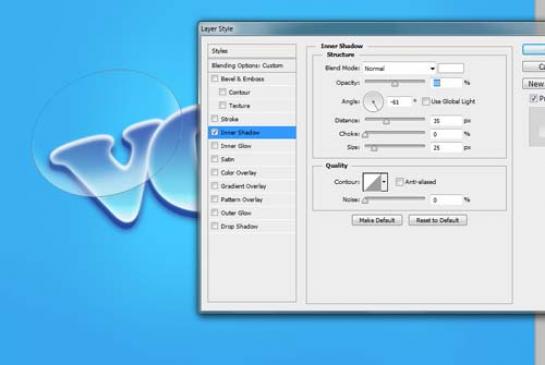Select the Inner Shadow row label
This screenshot has width=545, height=365.
240,132
